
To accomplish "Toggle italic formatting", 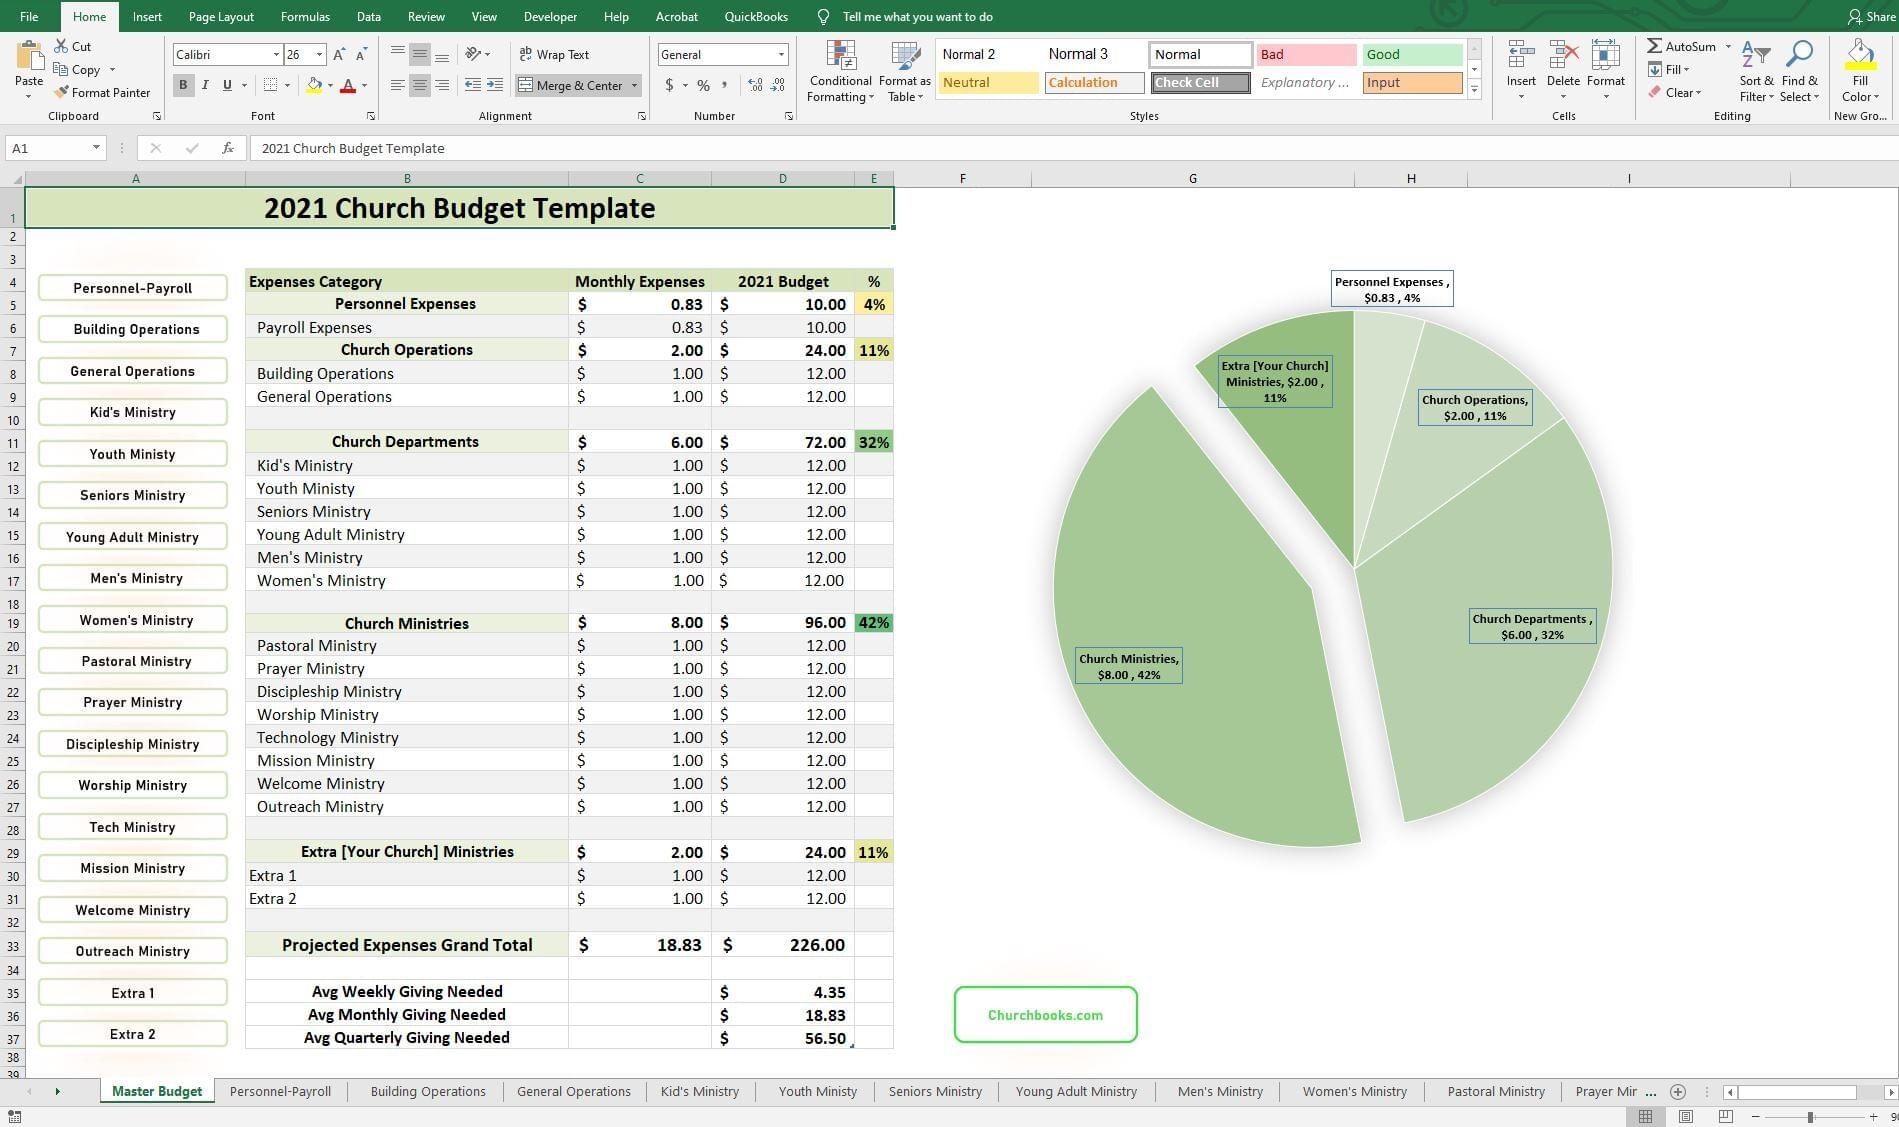I will tap(205, 85).
